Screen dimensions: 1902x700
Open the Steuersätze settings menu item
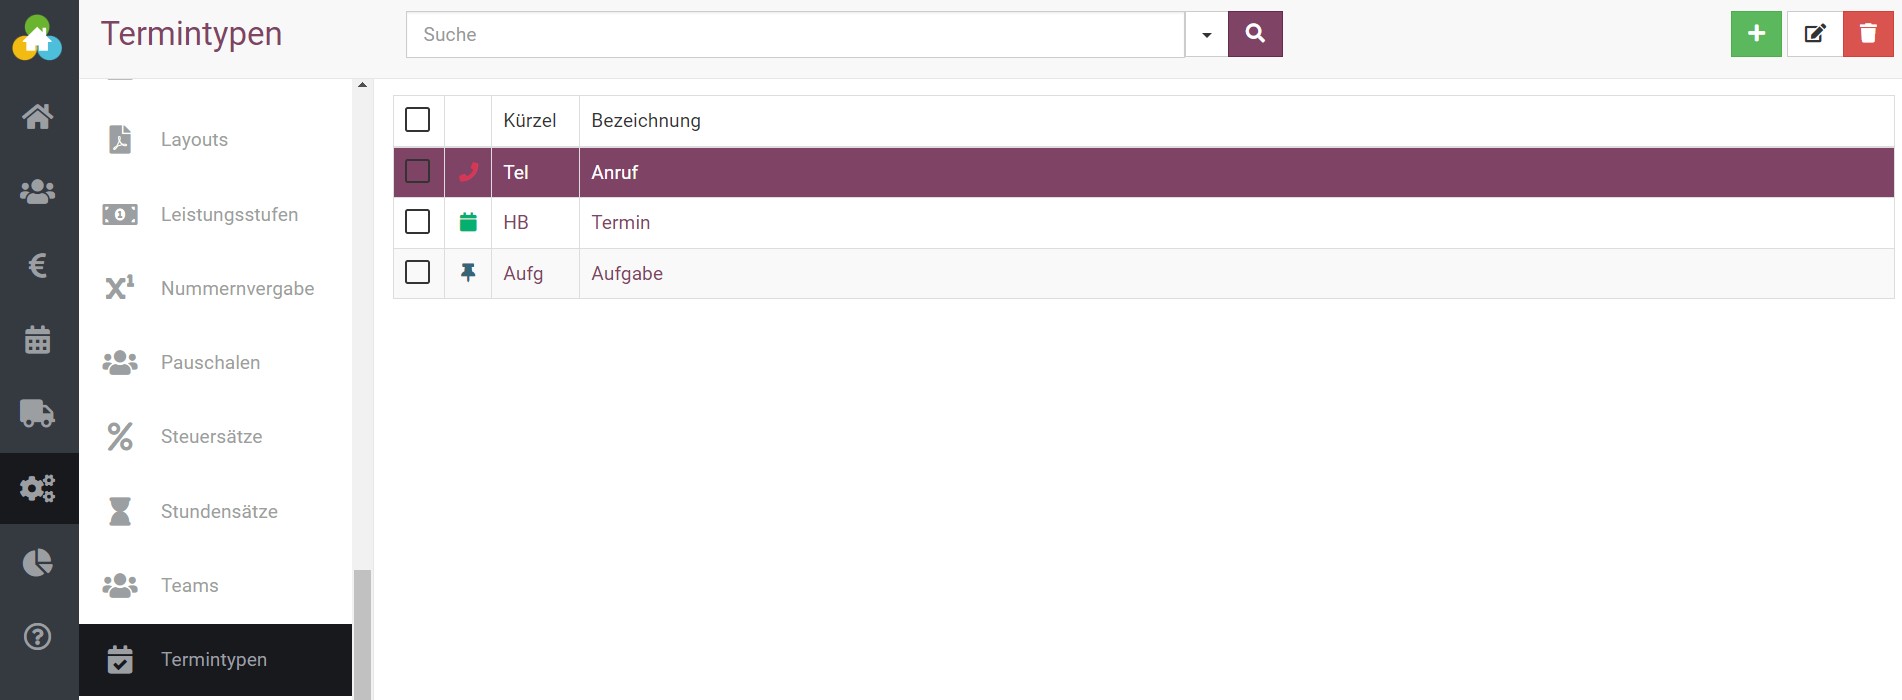pos(211,437)
